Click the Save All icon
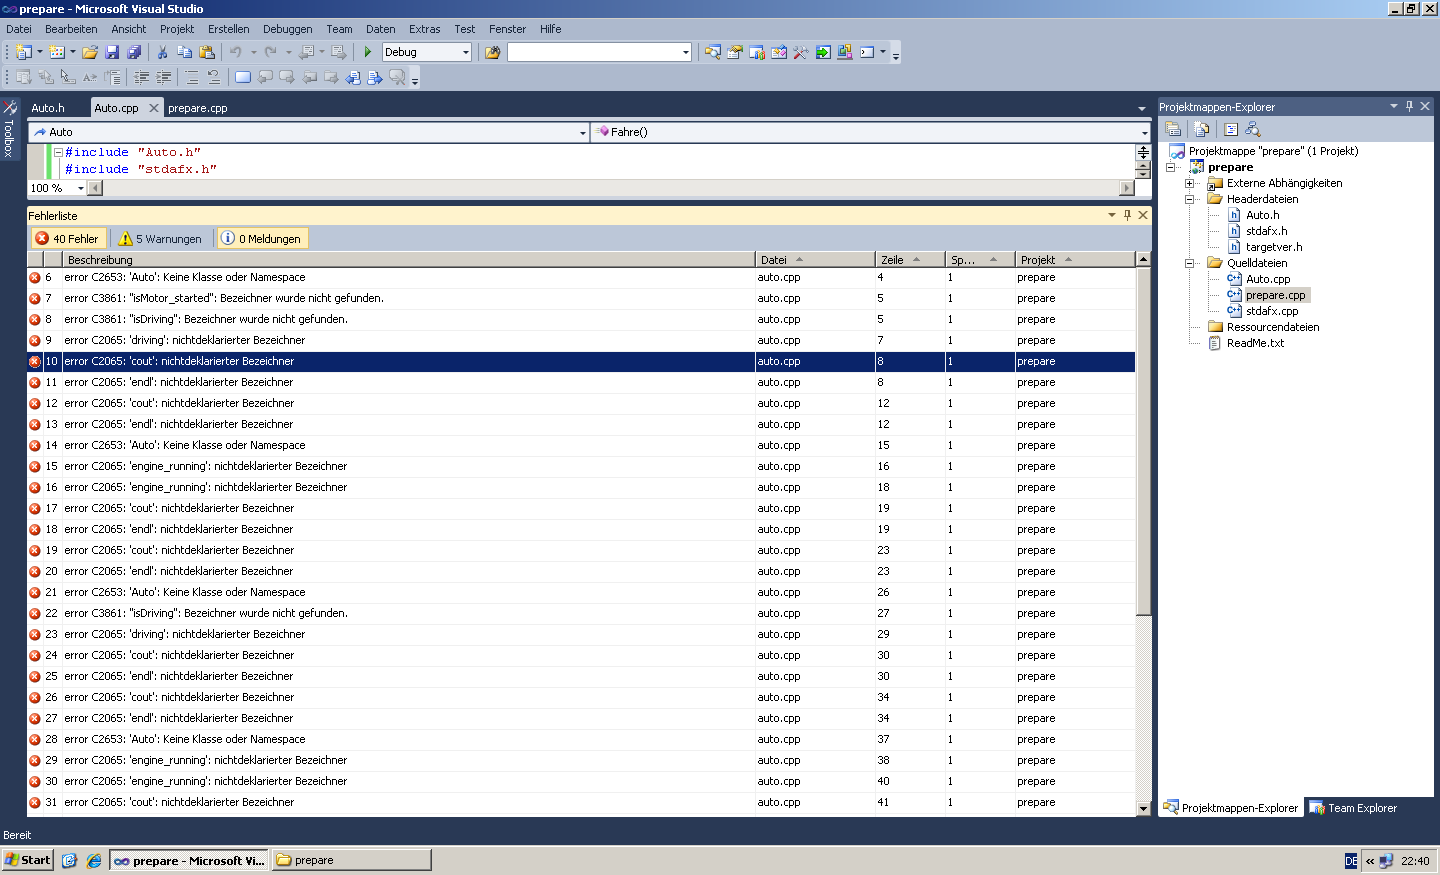This screenshot has height=875, width=1440. click(x=134, y=52)
